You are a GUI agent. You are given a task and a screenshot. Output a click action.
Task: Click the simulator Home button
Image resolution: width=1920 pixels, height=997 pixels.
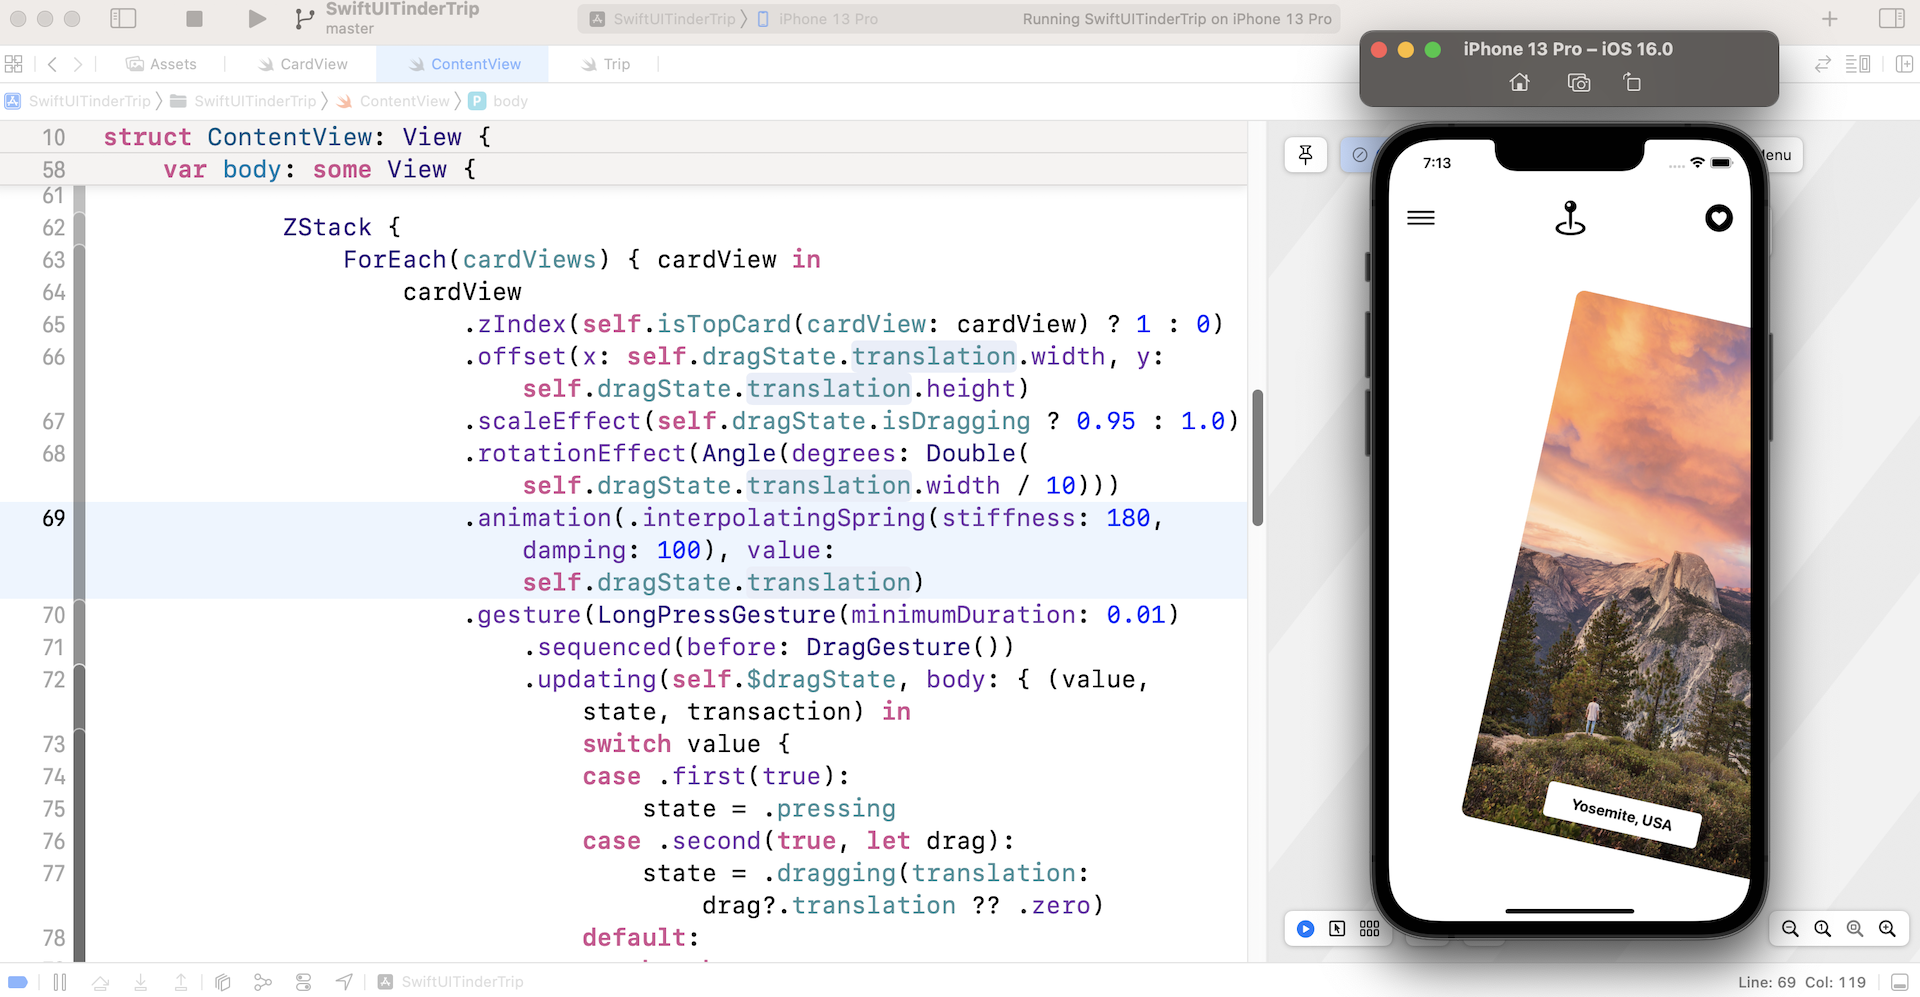[1519, 83]
